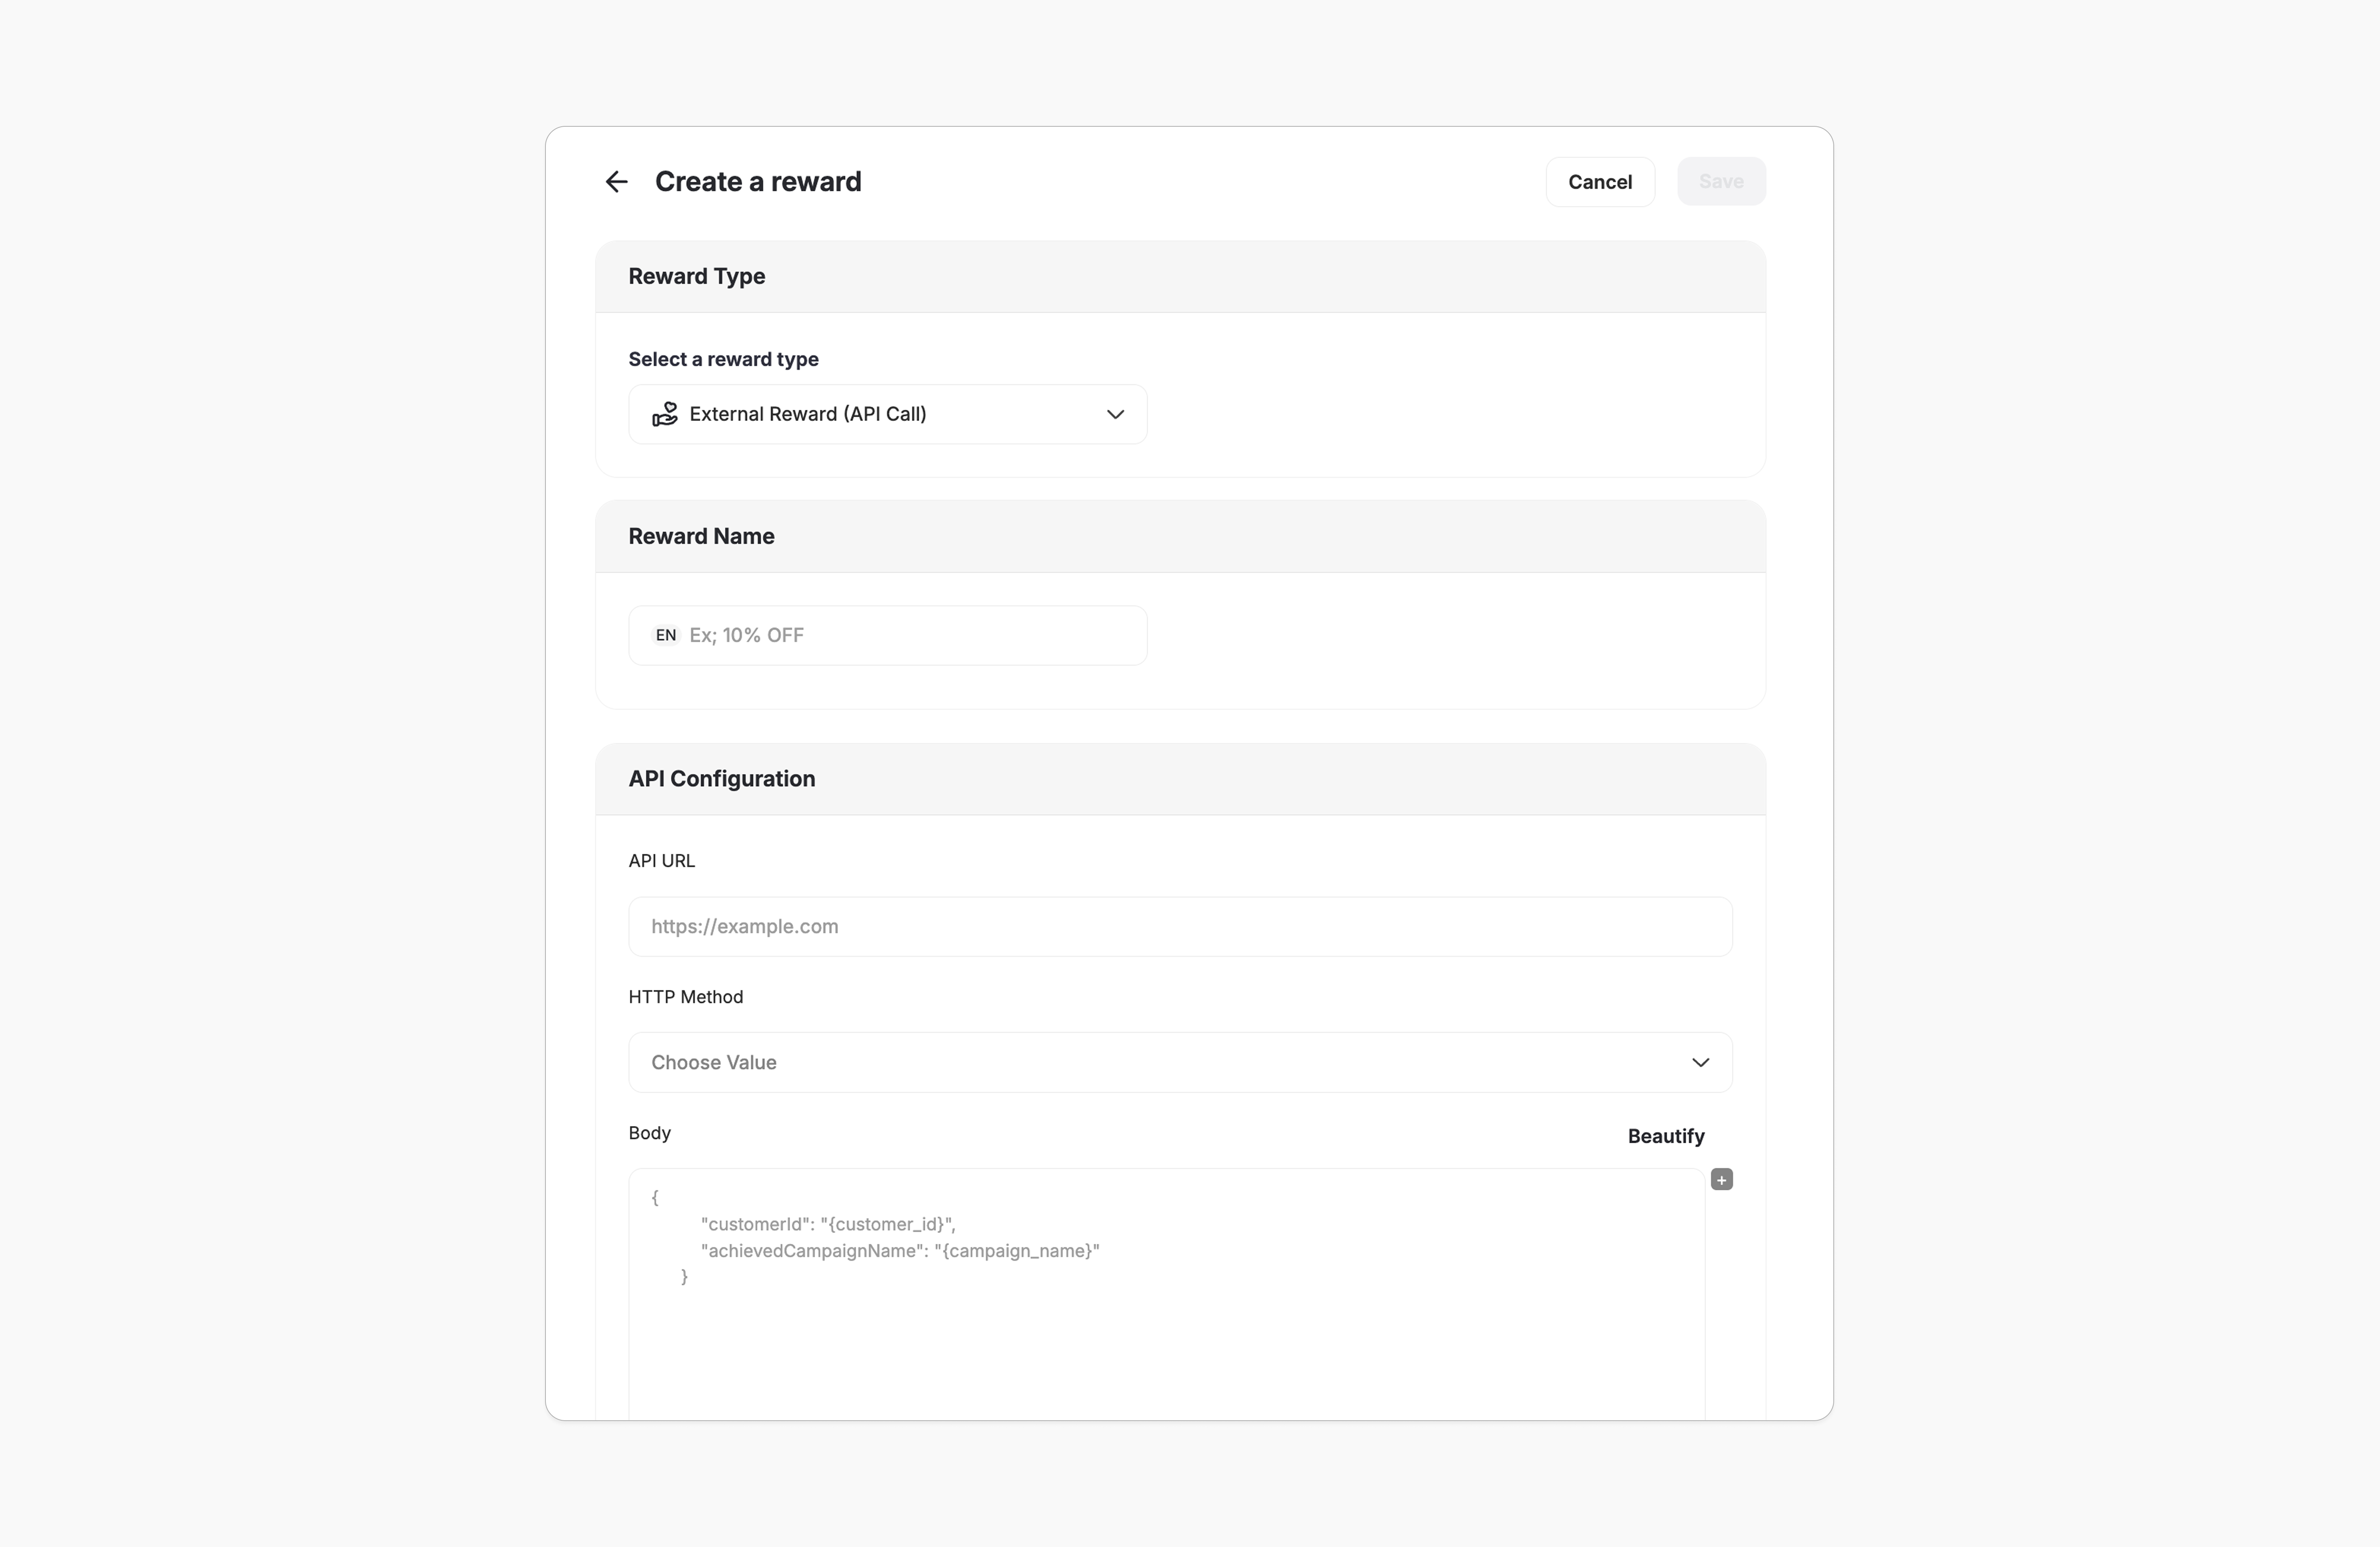The height and width of the screenshot is (1547, 2380).
Task: Click the API Configuration section header
Action: click(x=721, y=778)
